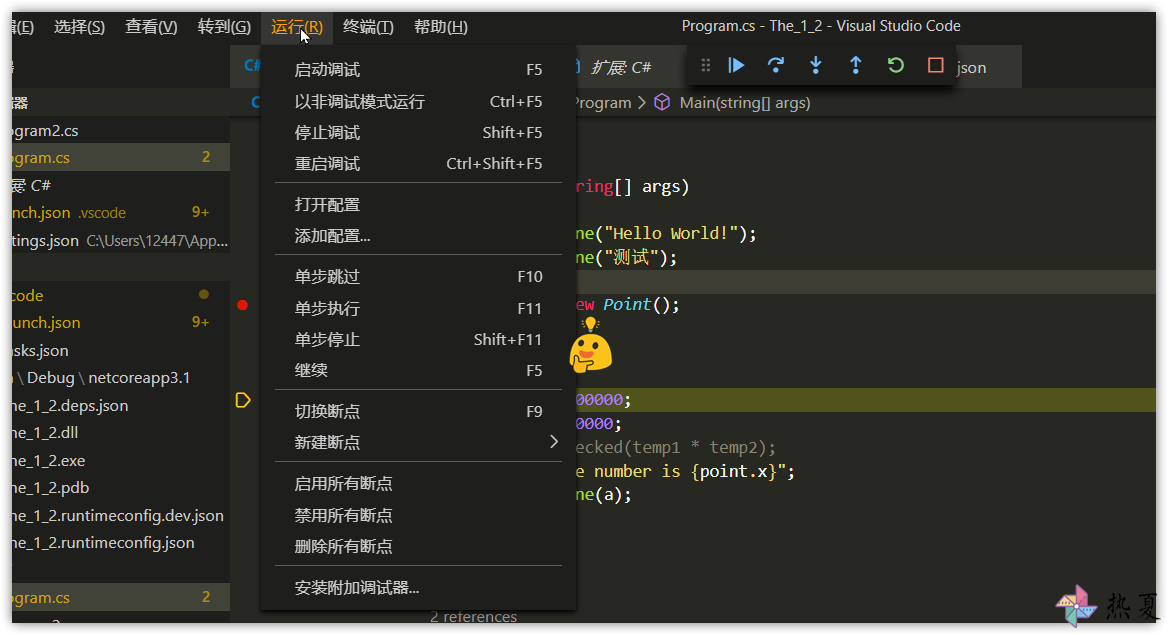Click the green Restart debug icon
The width and height of the screenshot is (1168, 635).
tap(895, 66)
